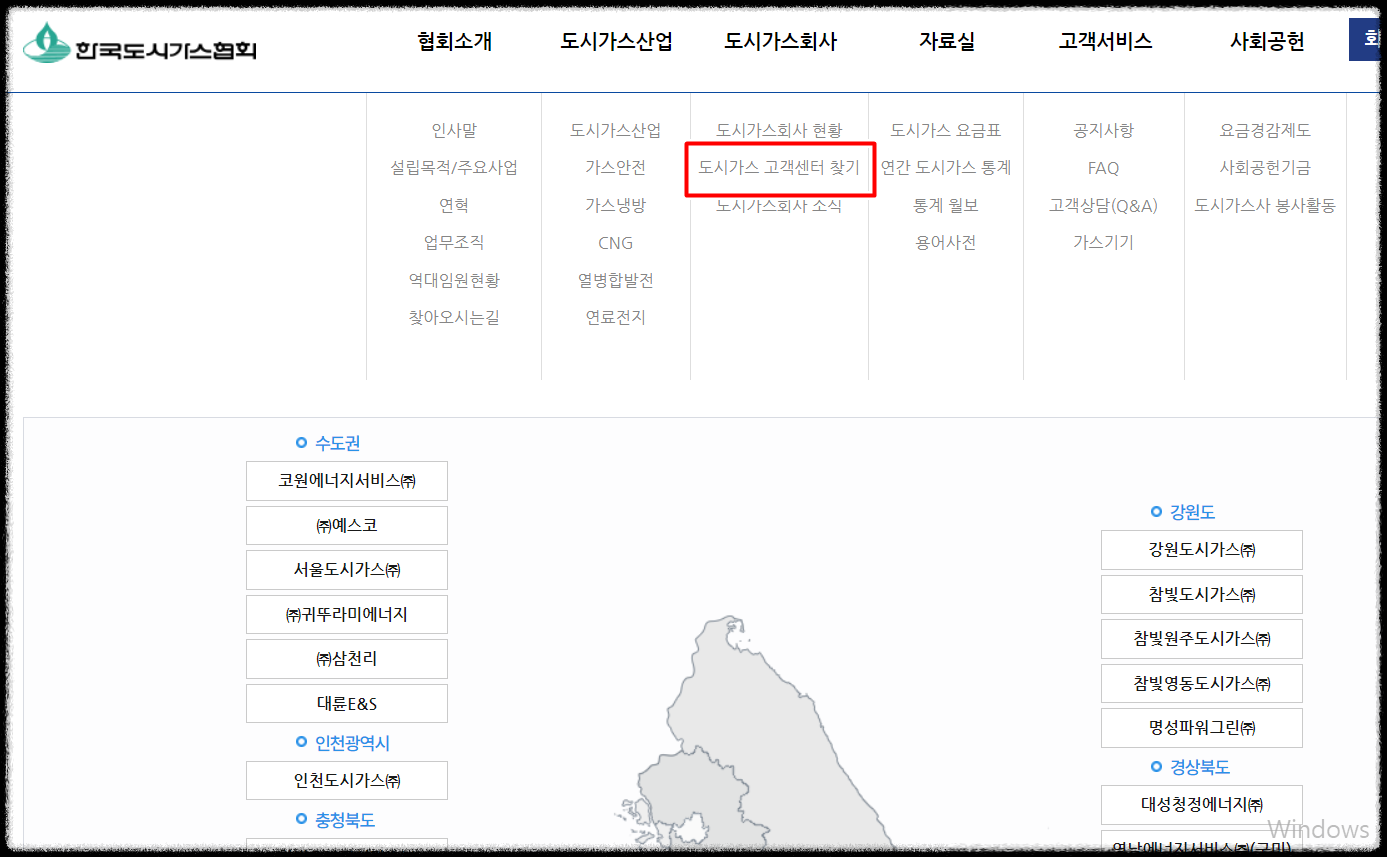Select ㈜삼천리 button

(347, 659)
